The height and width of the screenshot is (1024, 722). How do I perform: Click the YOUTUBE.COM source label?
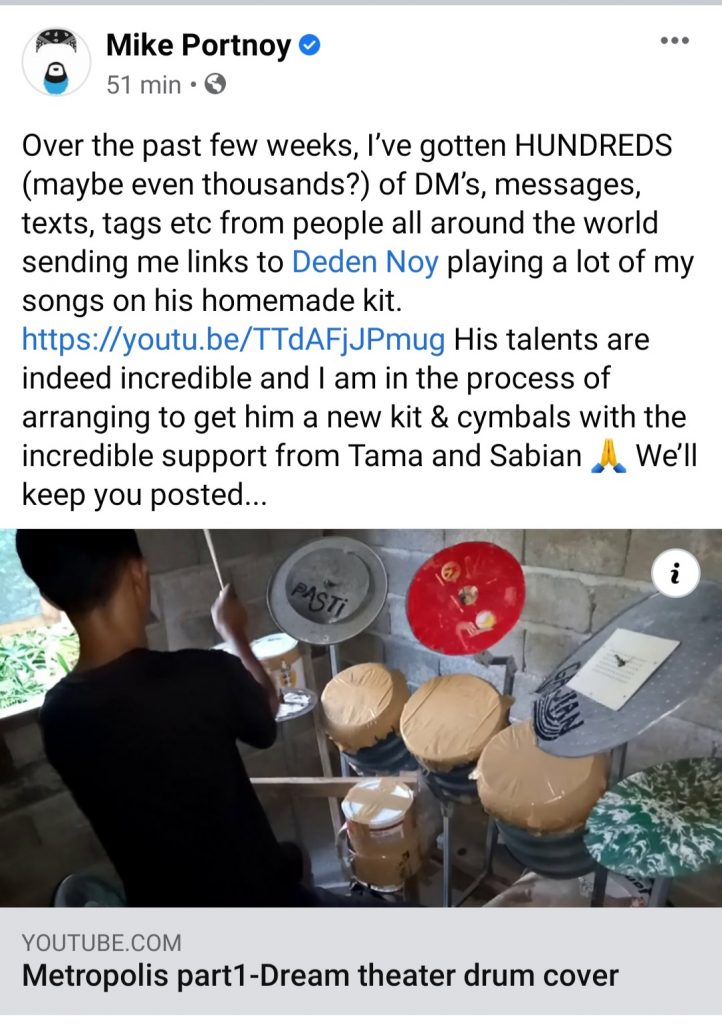click(x=102, y=942)
